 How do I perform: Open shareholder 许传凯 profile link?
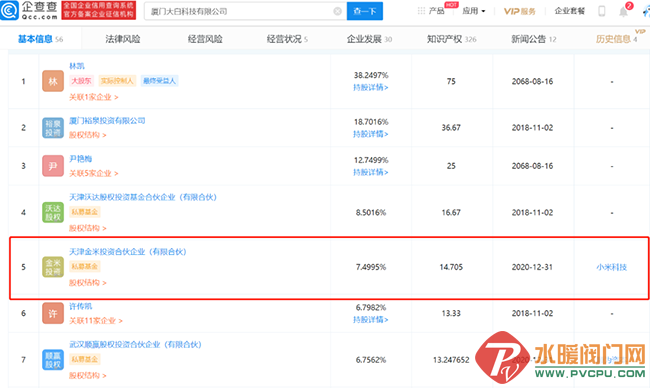tap(80, 306)
